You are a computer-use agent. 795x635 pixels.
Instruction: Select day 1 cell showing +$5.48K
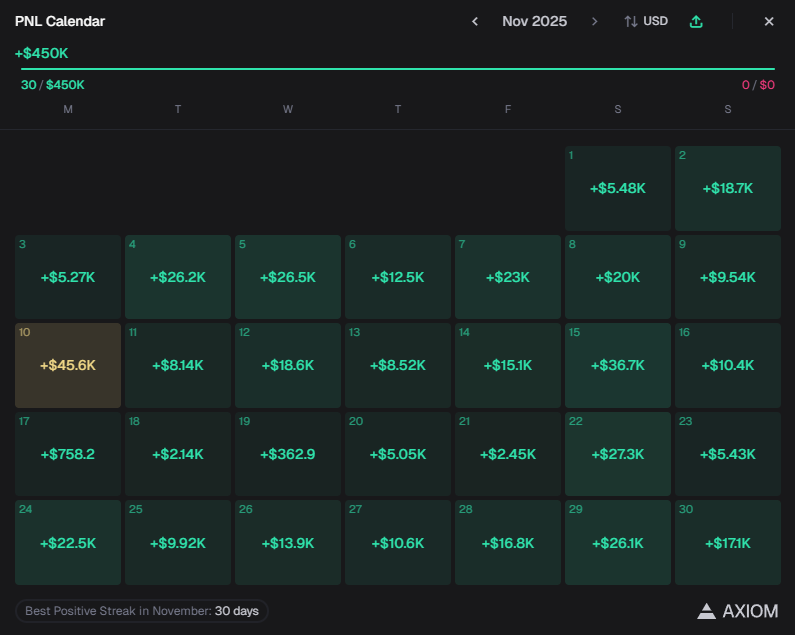[x=618, y=188]
